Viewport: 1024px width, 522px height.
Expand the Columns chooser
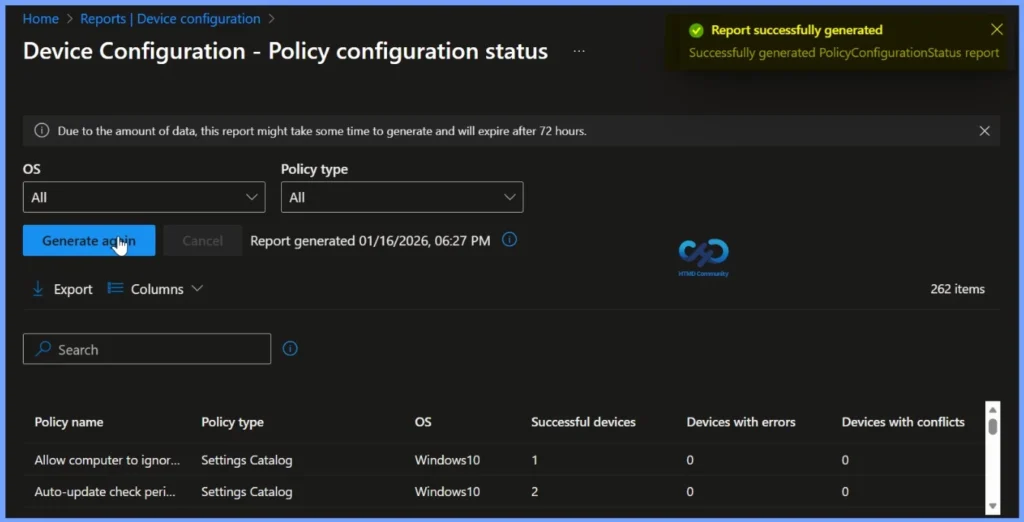pyautogui.click(x=155, y=289)
